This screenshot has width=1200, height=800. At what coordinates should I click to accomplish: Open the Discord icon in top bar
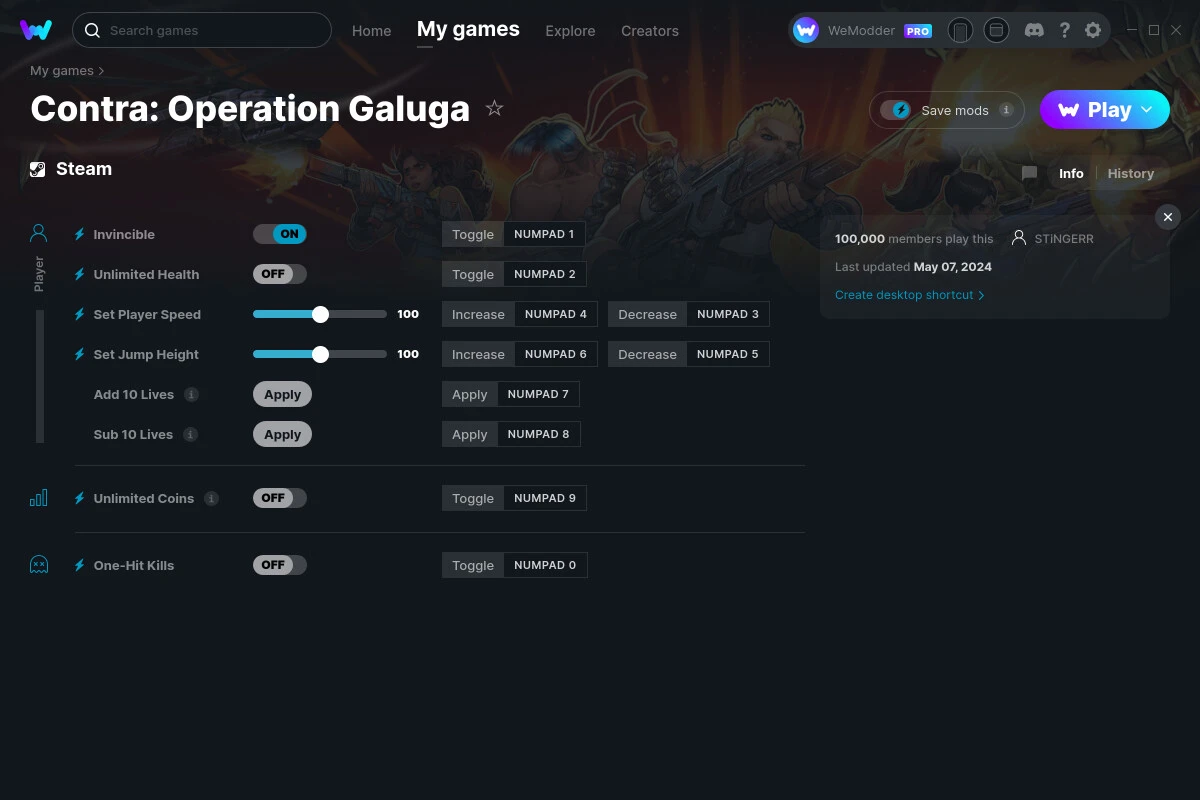[1034, 30]
